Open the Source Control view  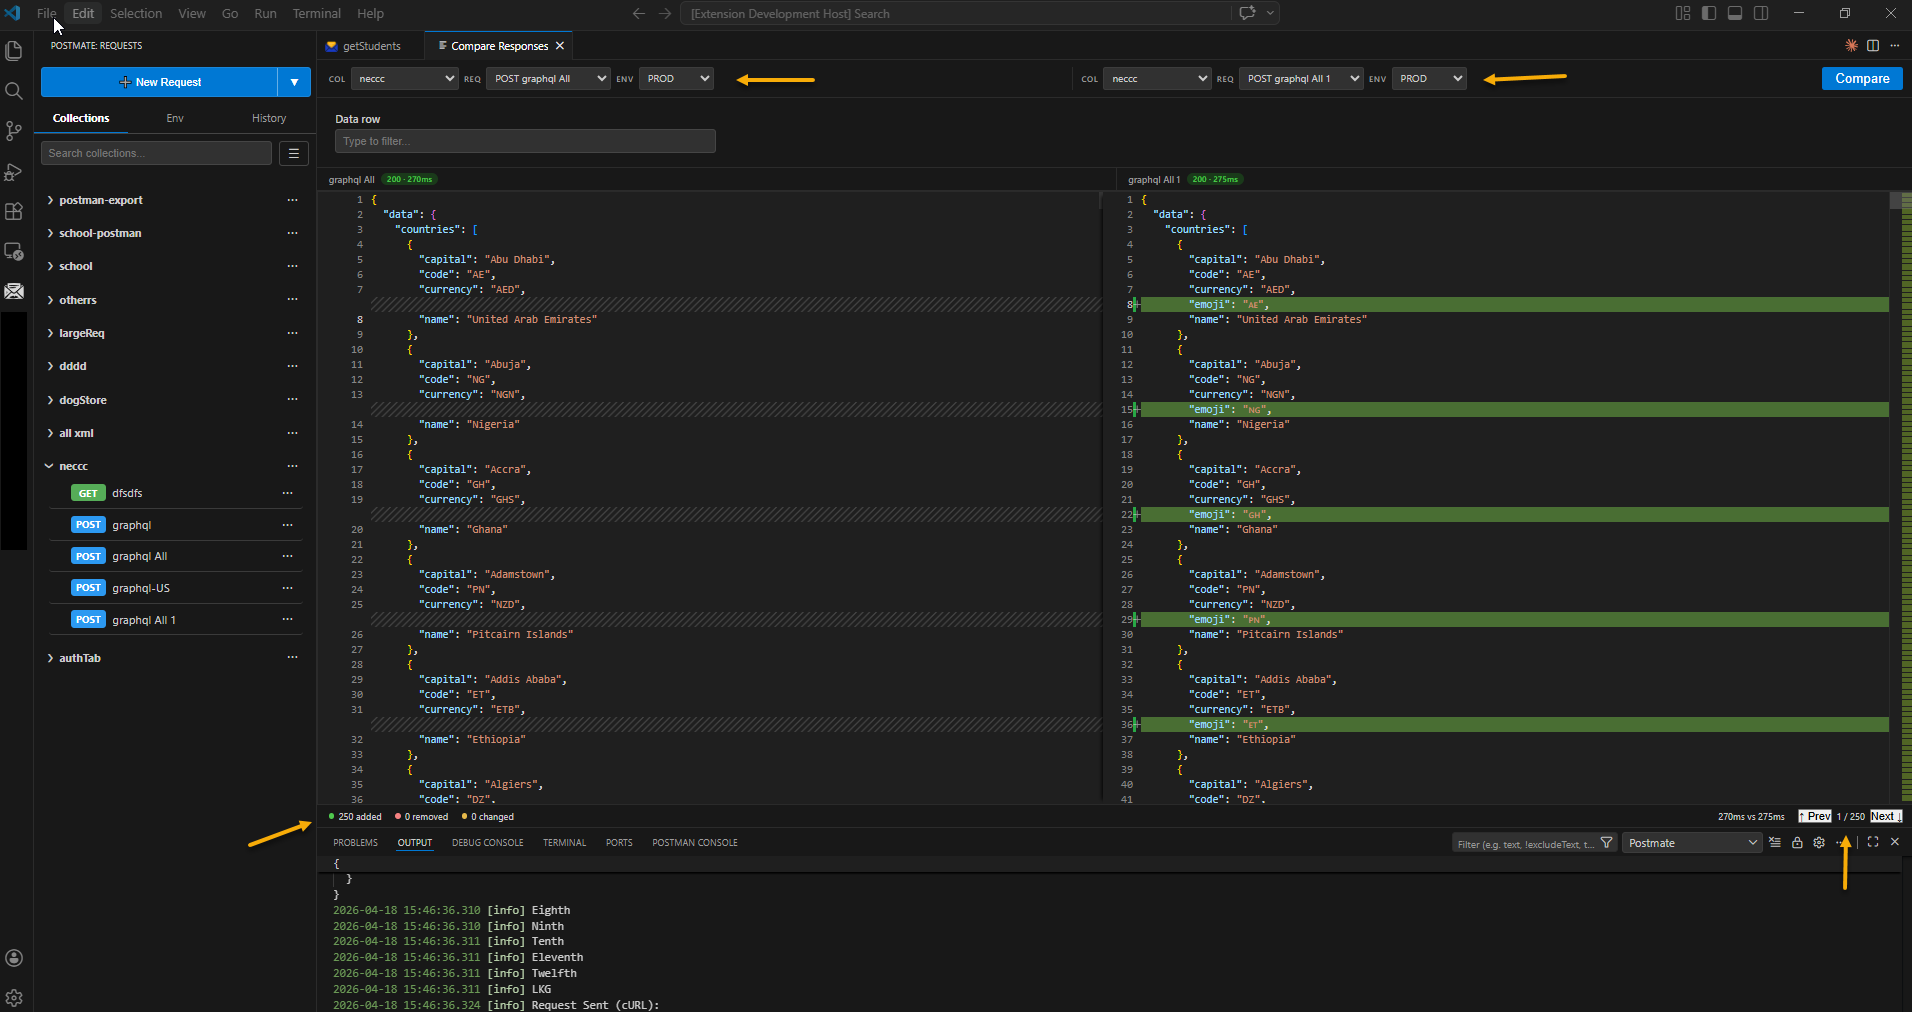pos(14,131)
